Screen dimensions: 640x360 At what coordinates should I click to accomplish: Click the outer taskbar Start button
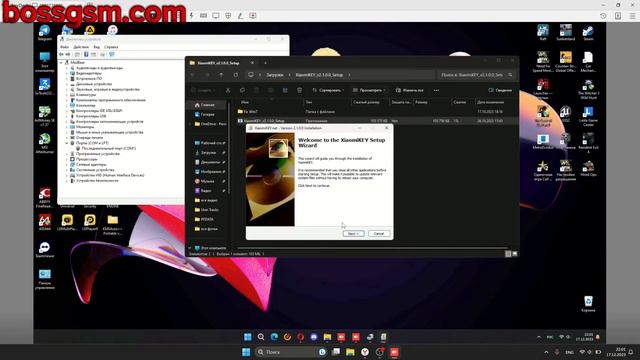pyautogui.click(x=246, y=352)
